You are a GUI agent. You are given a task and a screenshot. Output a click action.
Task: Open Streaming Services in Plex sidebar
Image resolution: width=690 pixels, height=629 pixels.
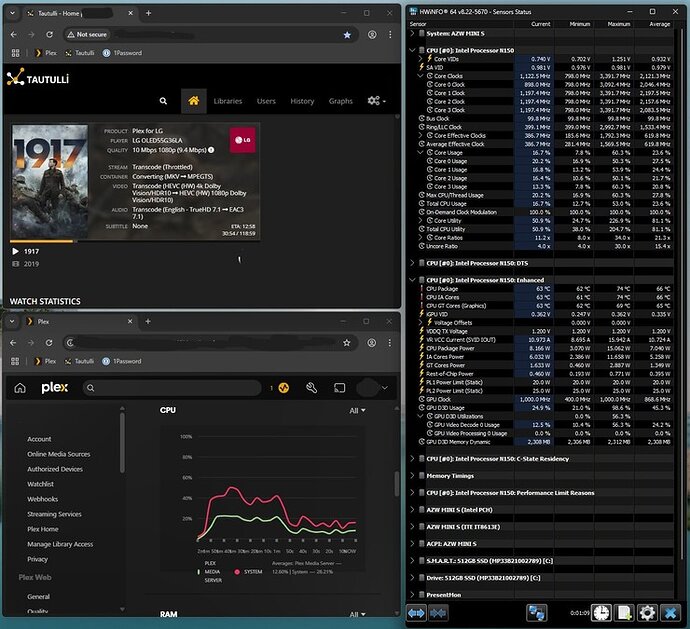(54, 514)
